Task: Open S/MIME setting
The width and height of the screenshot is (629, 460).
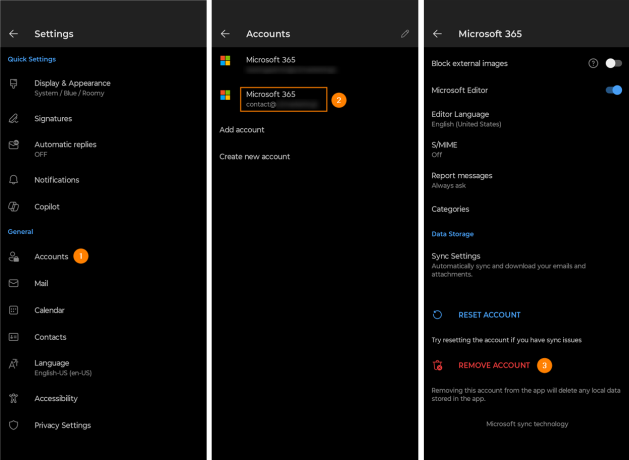Action: click(x=527, y=149)
